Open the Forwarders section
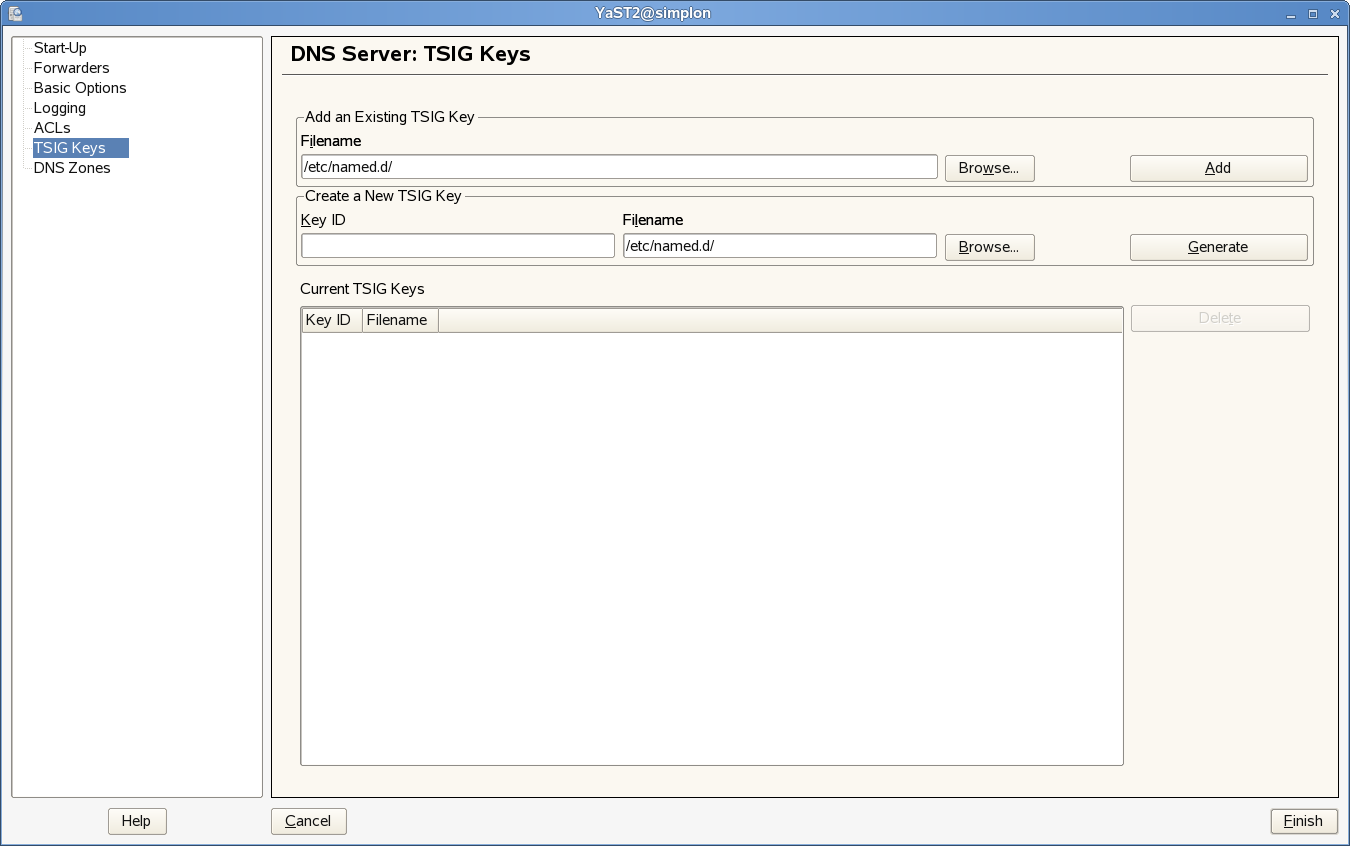This screenshot has height=846, width=1350. pos(71,68)
